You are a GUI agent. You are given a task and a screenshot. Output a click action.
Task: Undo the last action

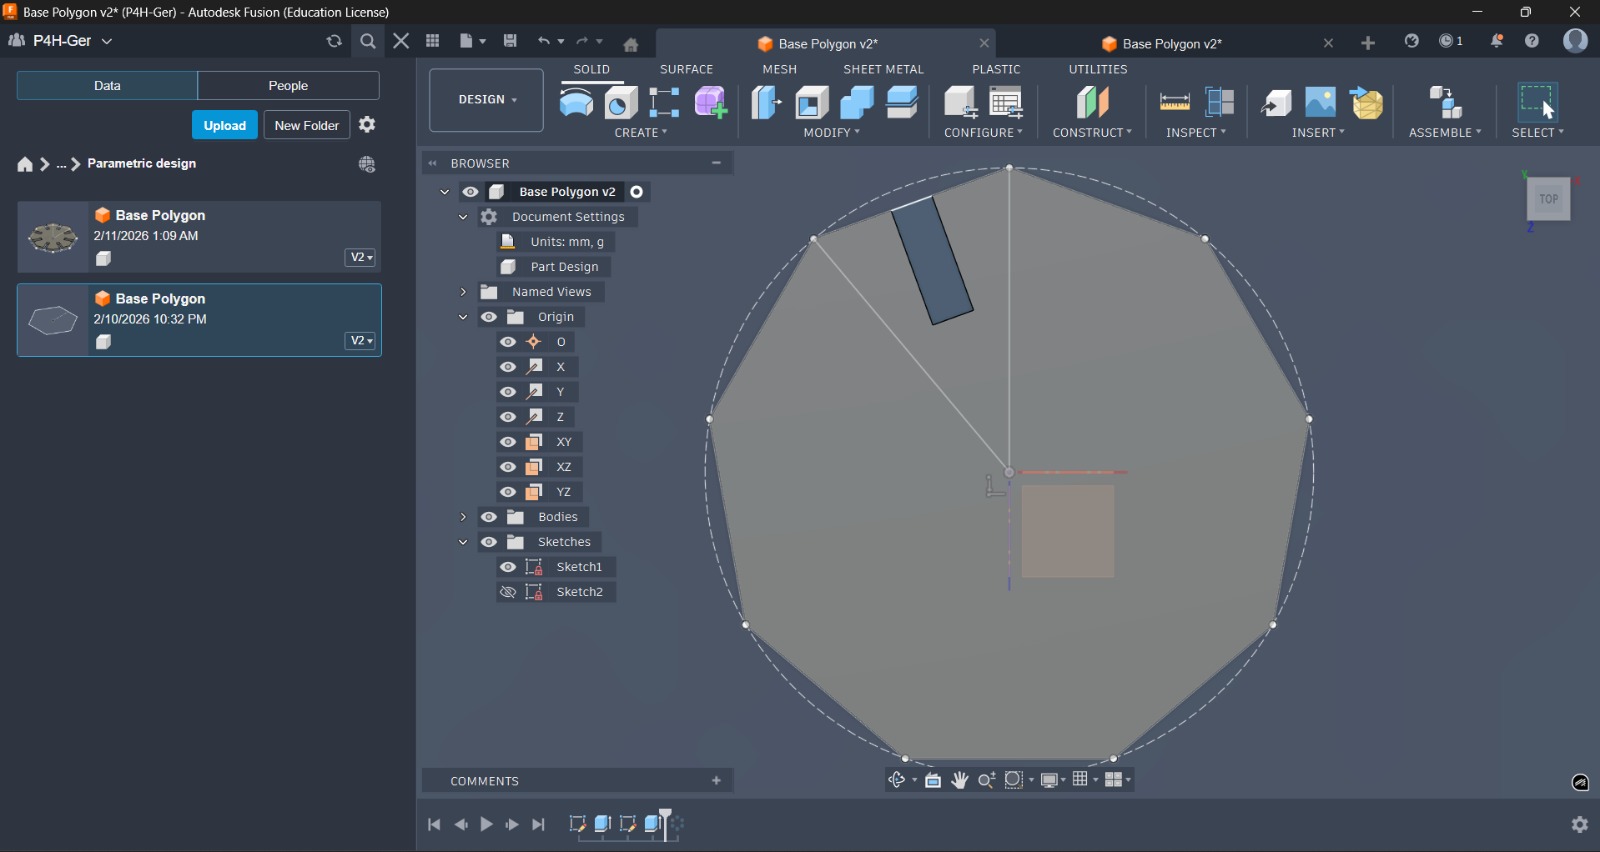click(544, 41)
